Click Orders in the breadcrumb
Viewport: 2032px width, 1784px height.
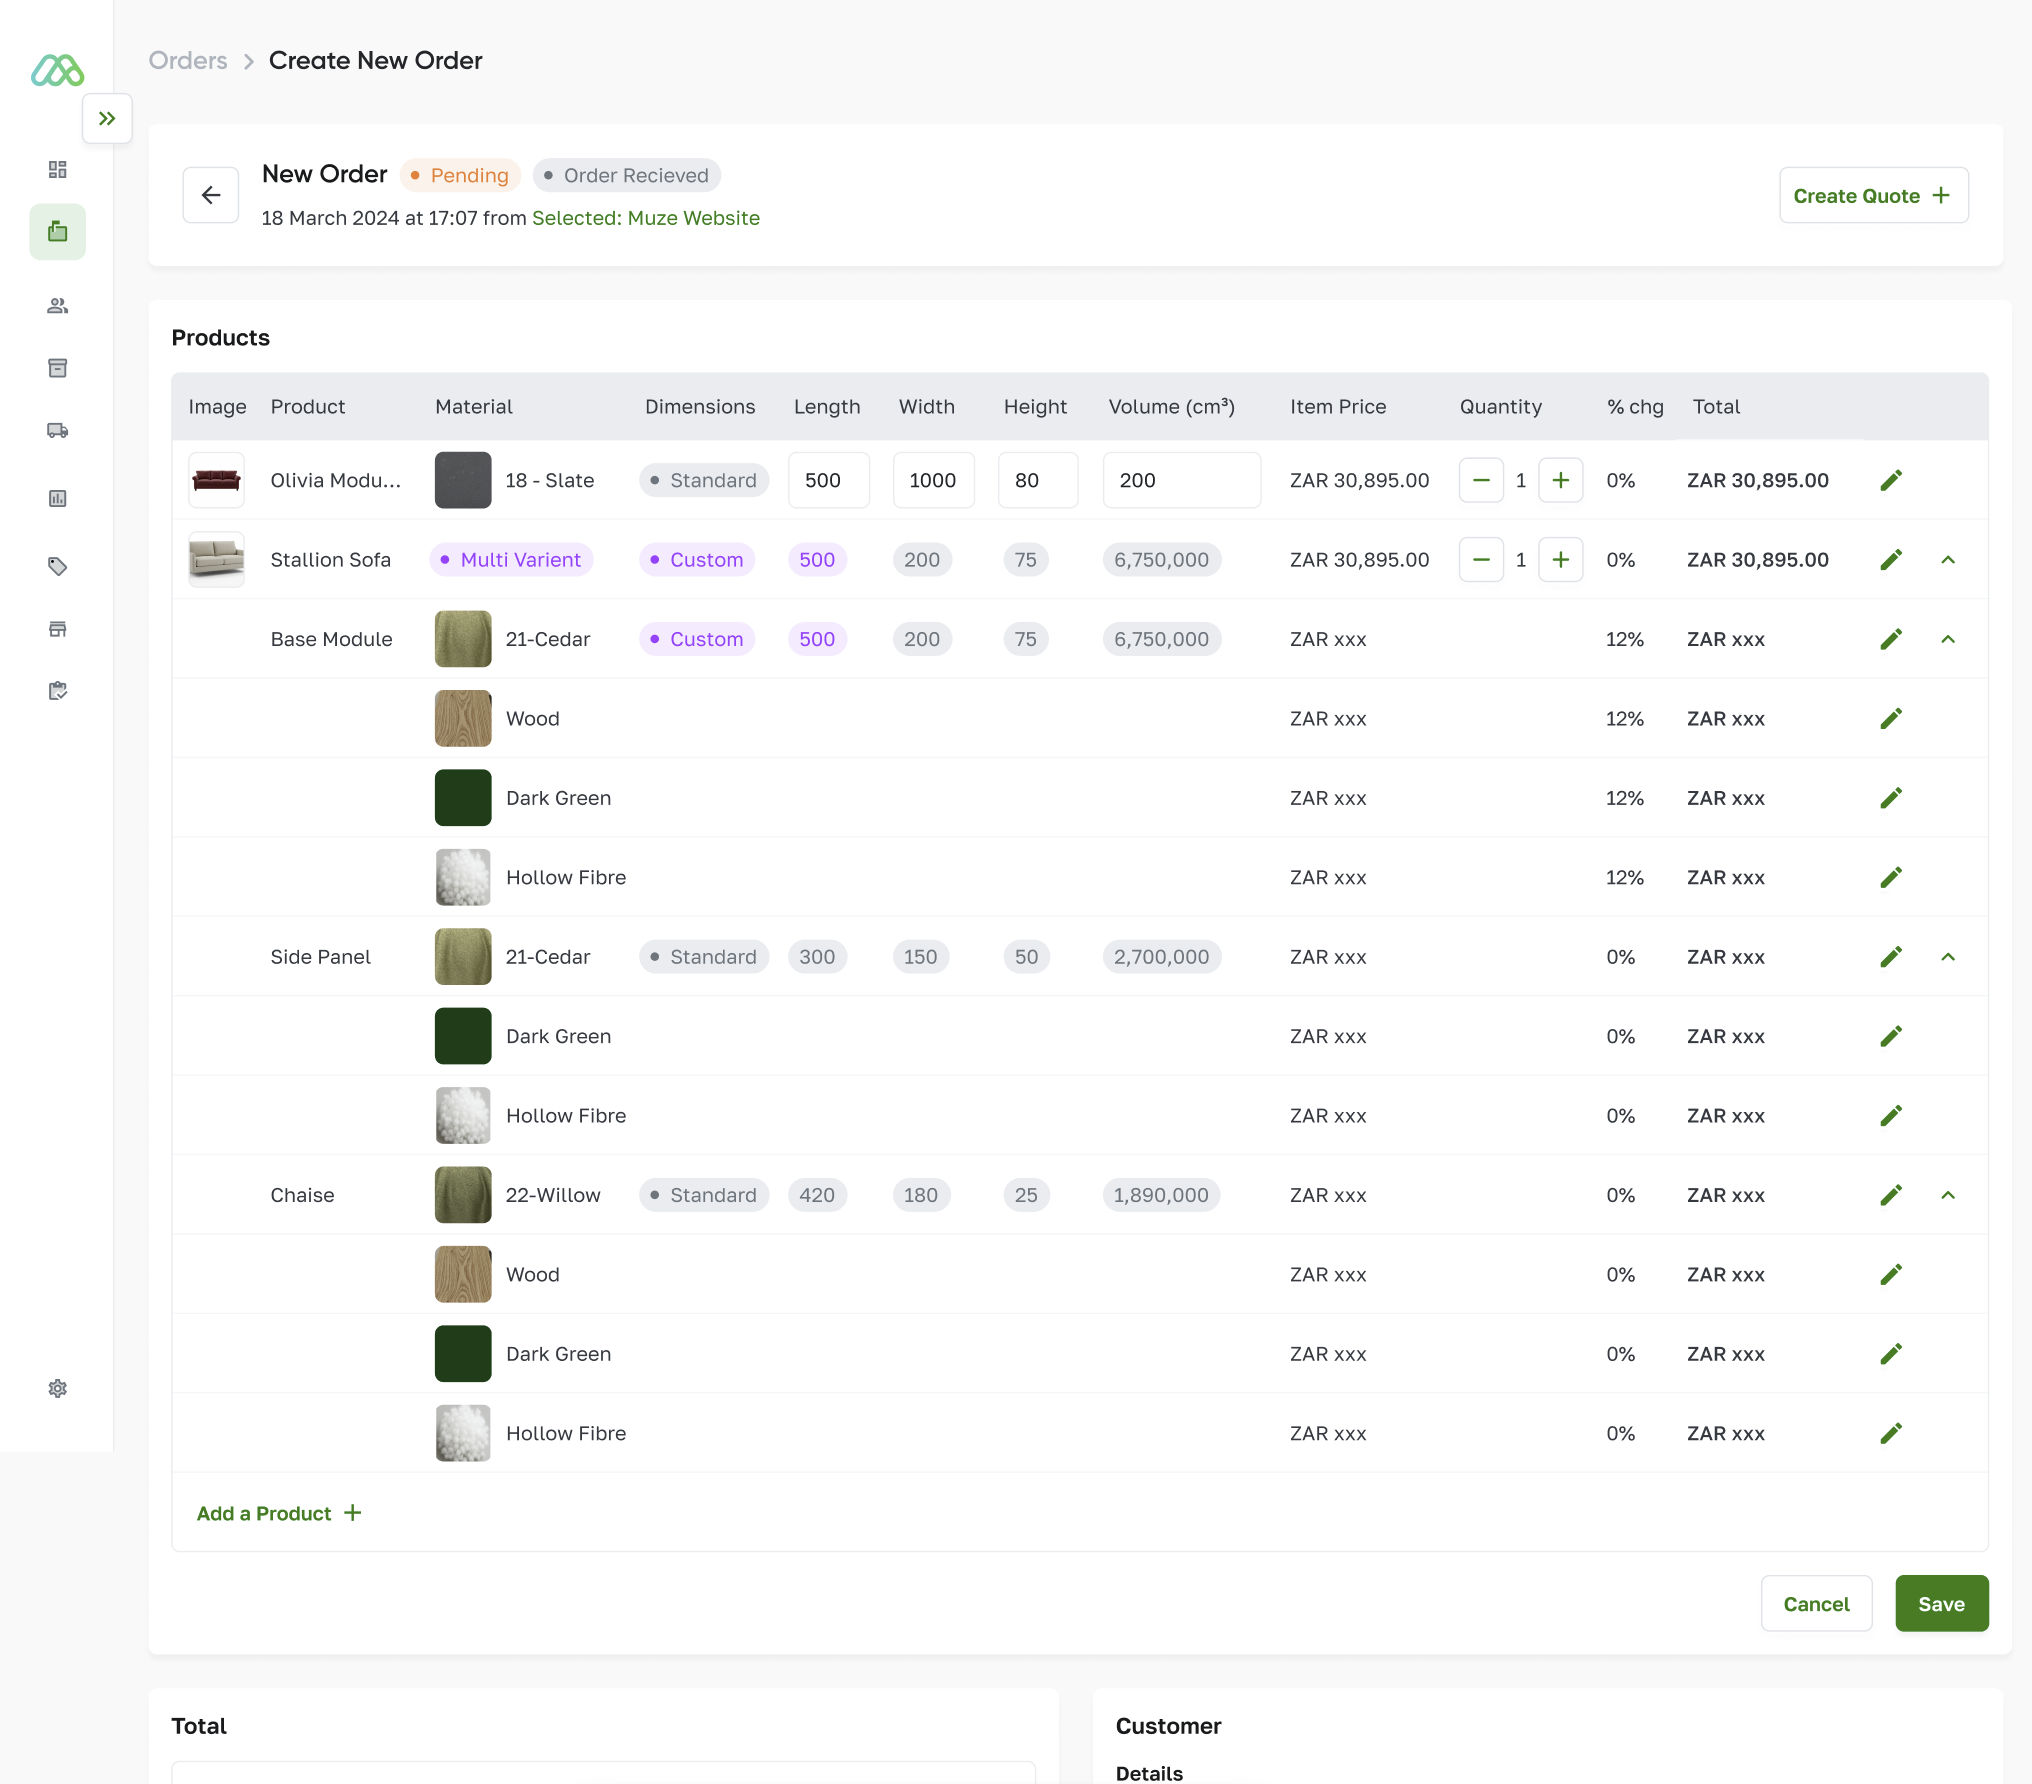point(188,61)
